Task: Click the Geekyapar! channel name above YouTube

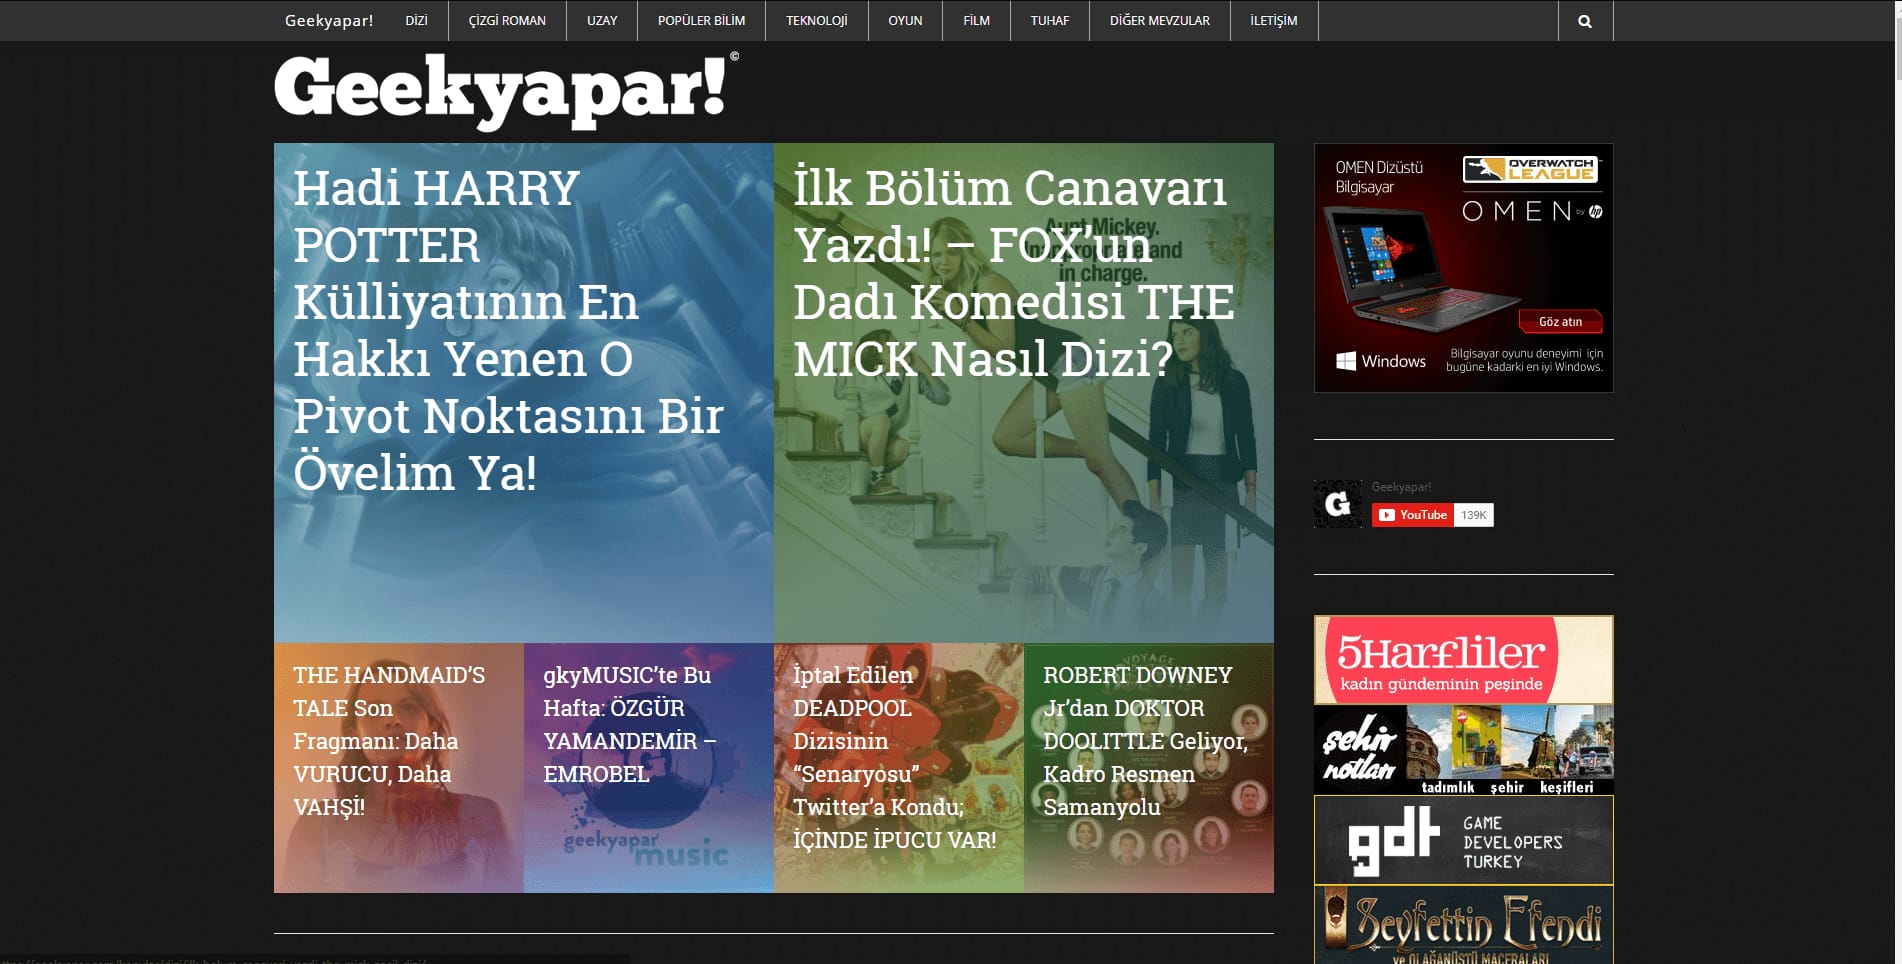Action: pos(1401,487)
